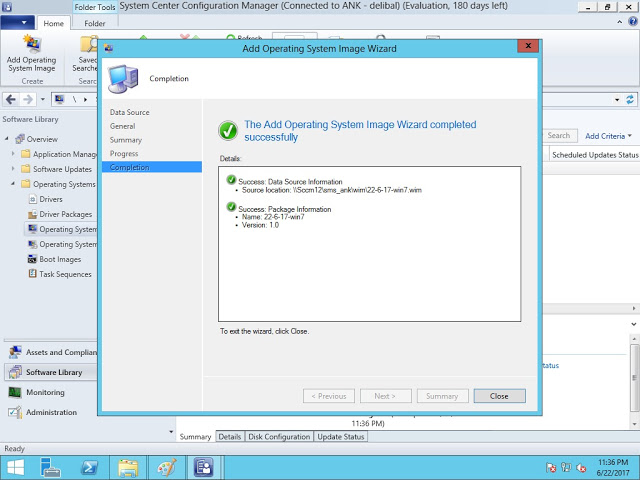Open the Drivers node in Software Library

pos(50,199)
